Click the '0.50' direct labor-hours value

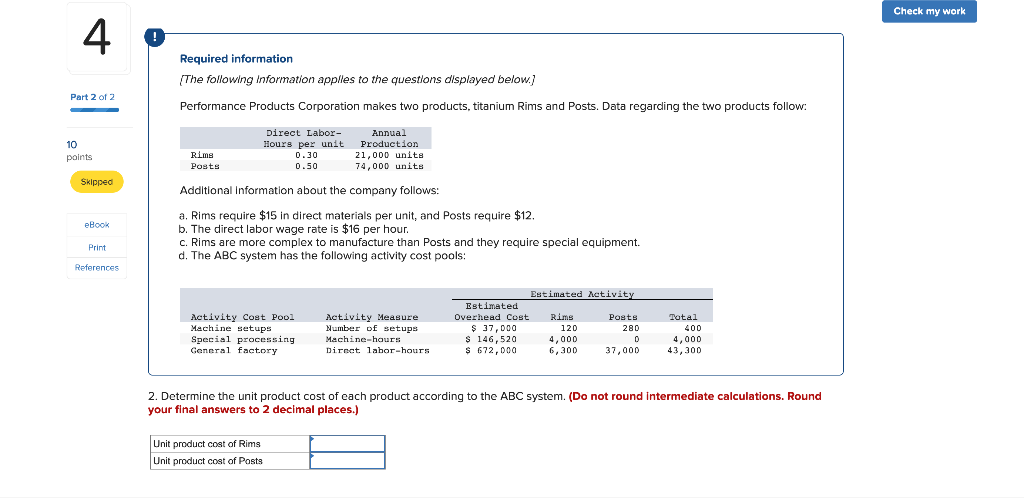(306, 166)
